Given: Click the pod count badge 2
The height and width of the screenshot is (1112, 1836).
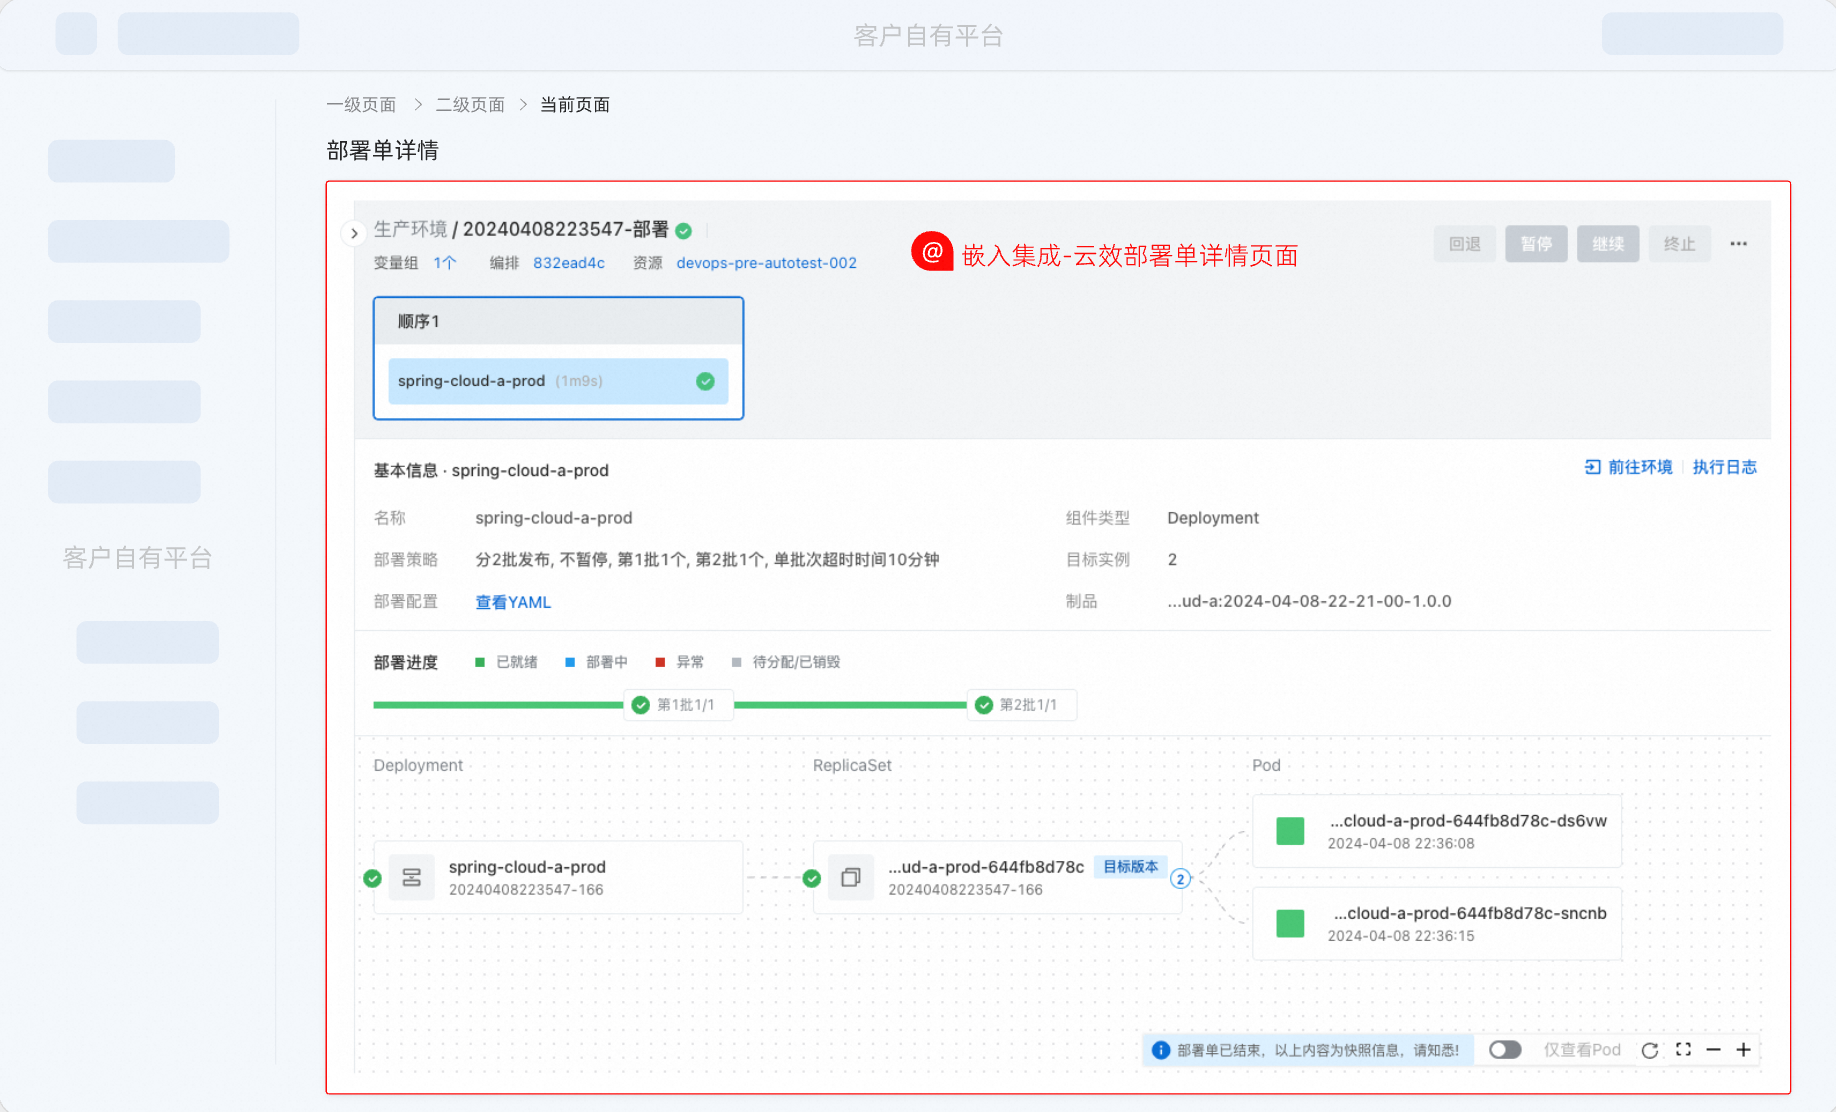Looking at the screenshot, I should coord(1180,879).
